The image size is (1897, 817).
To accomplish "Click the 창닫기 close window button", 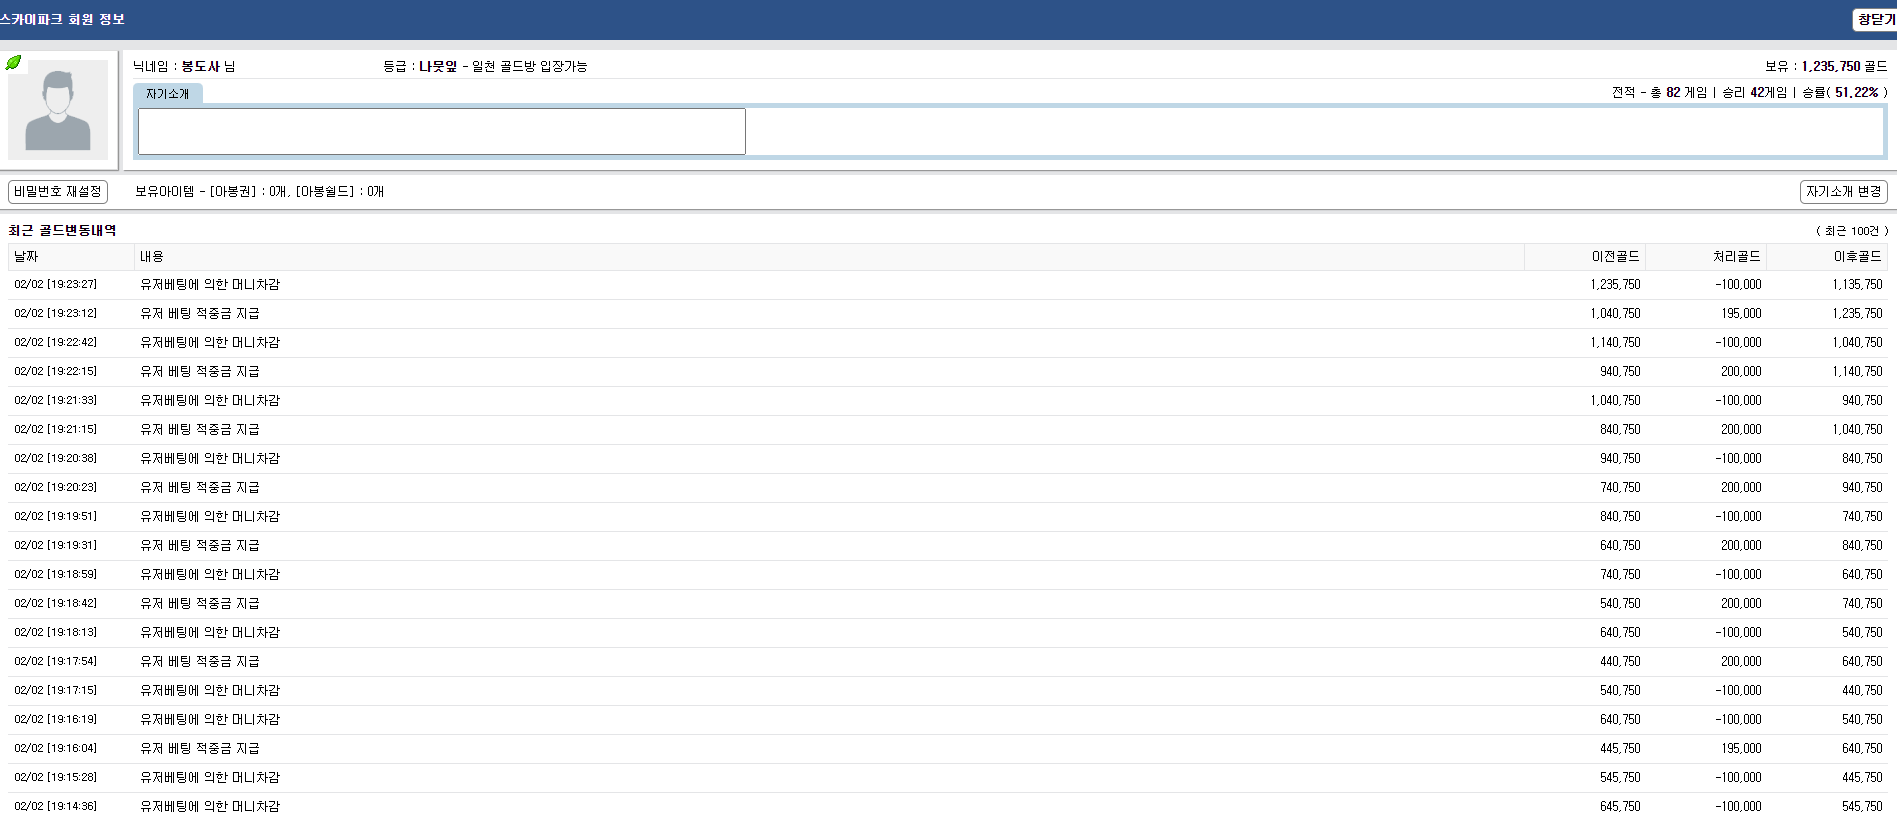I will coord(1875,20).
